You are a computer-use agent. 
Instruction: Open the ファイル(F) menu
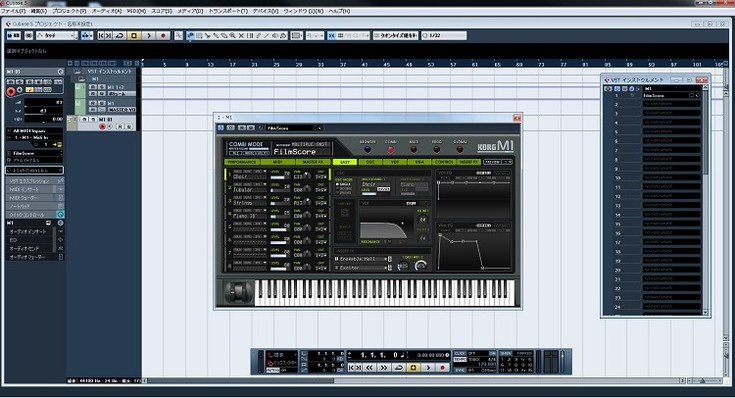click(x=13, y=11)
